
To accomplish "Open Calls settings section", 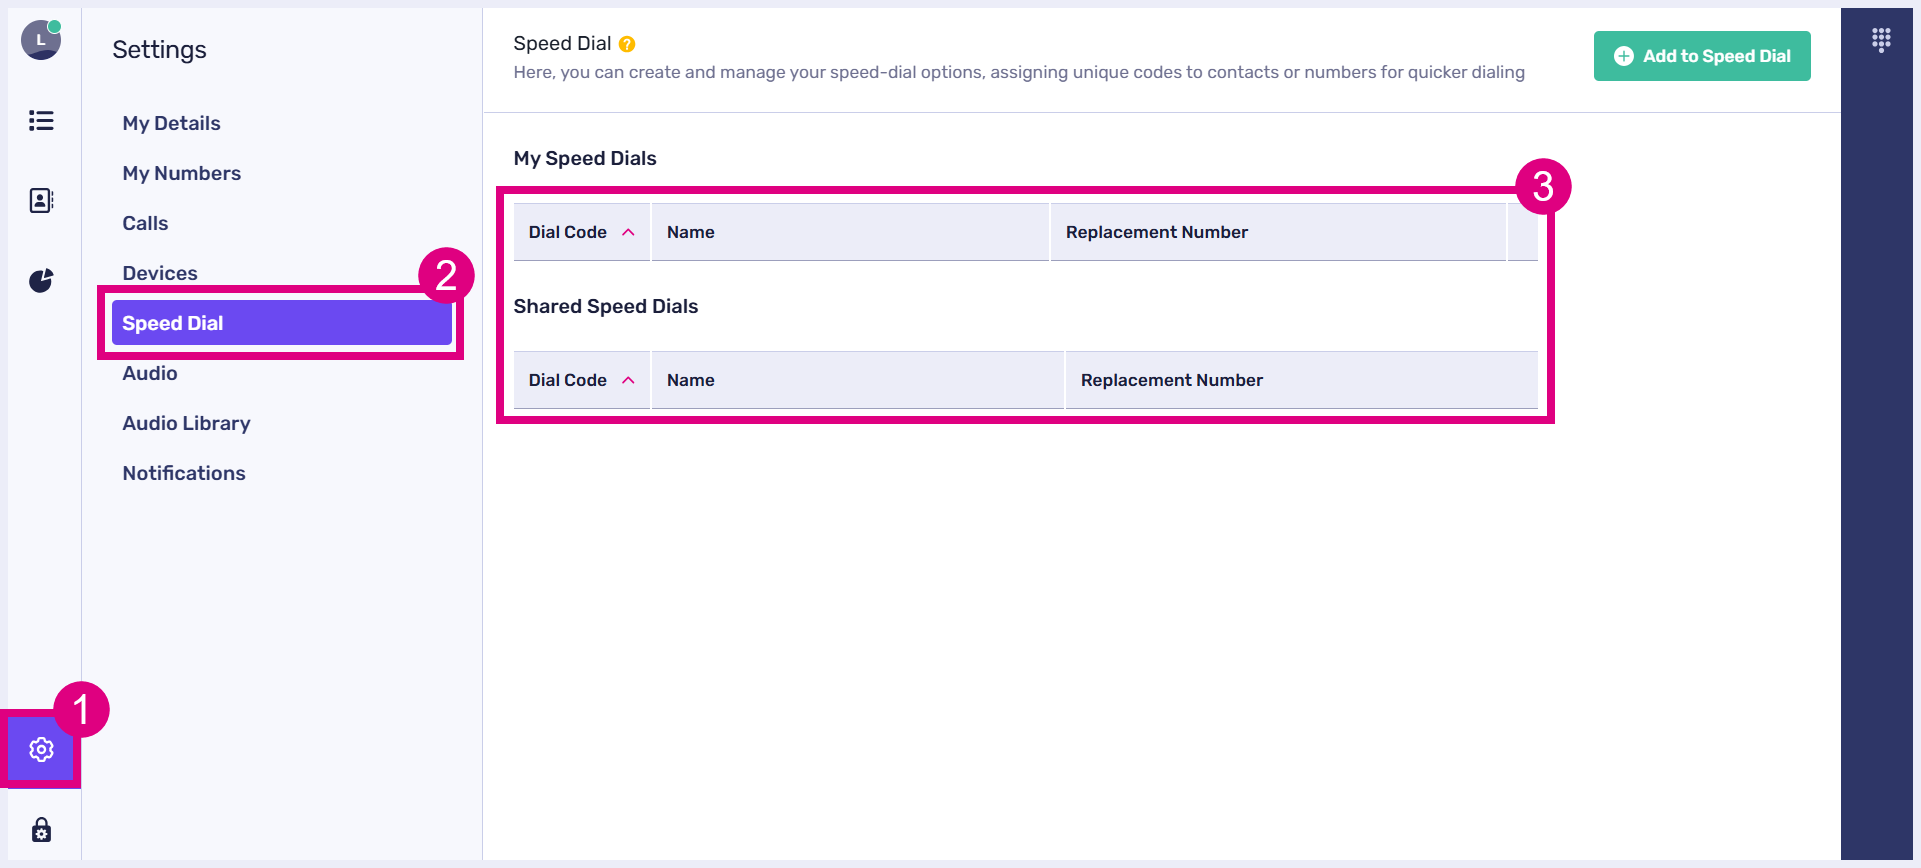I will click(145, 223).
